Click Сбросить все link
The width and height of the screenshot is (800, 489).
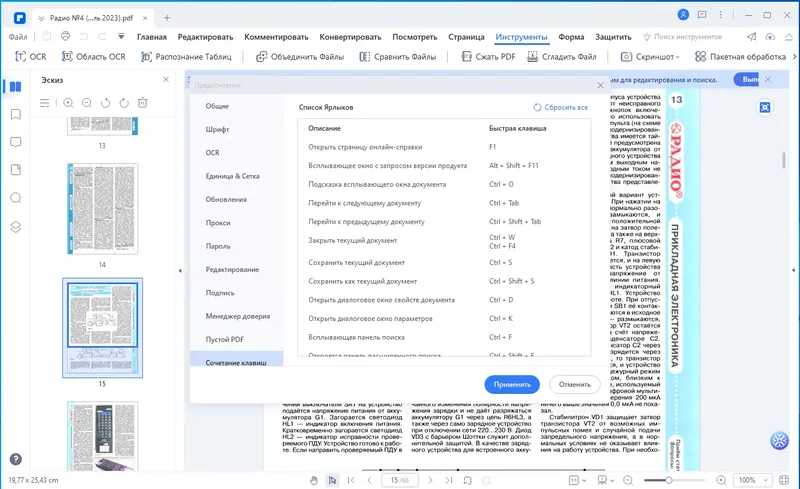(561, 107)
